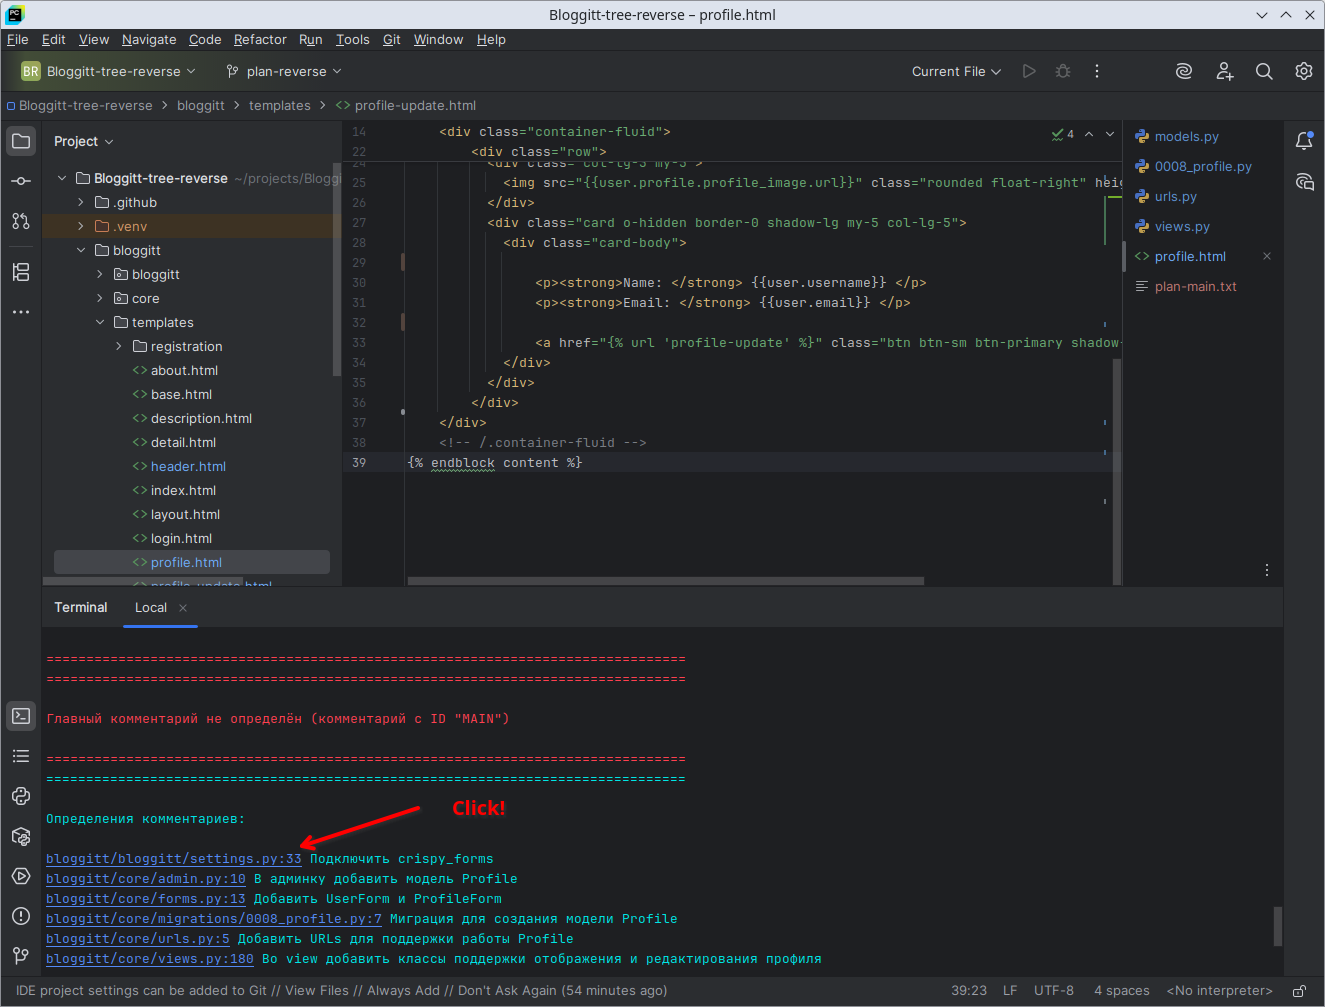Viewport: 1325px width, 1007px height.
Task: Click the Debug bug icon
Action: point(1063,71)
